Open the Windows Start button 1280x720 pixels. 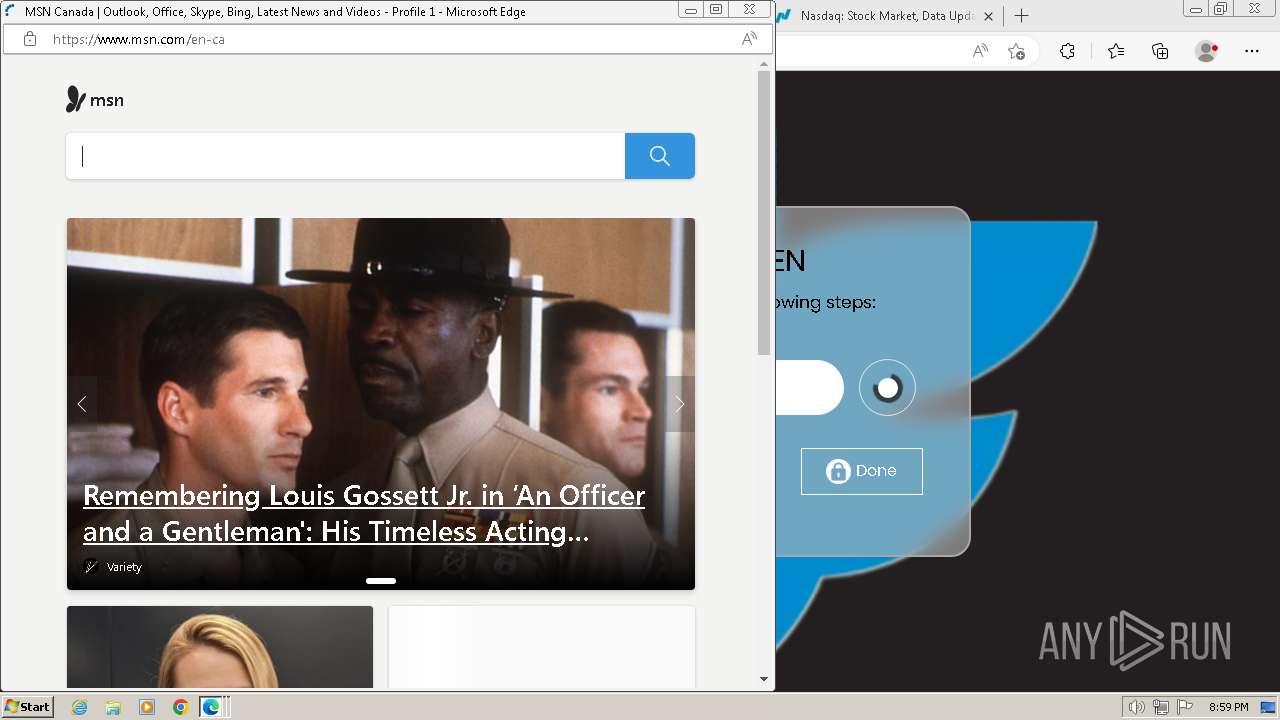coord(28,707)
